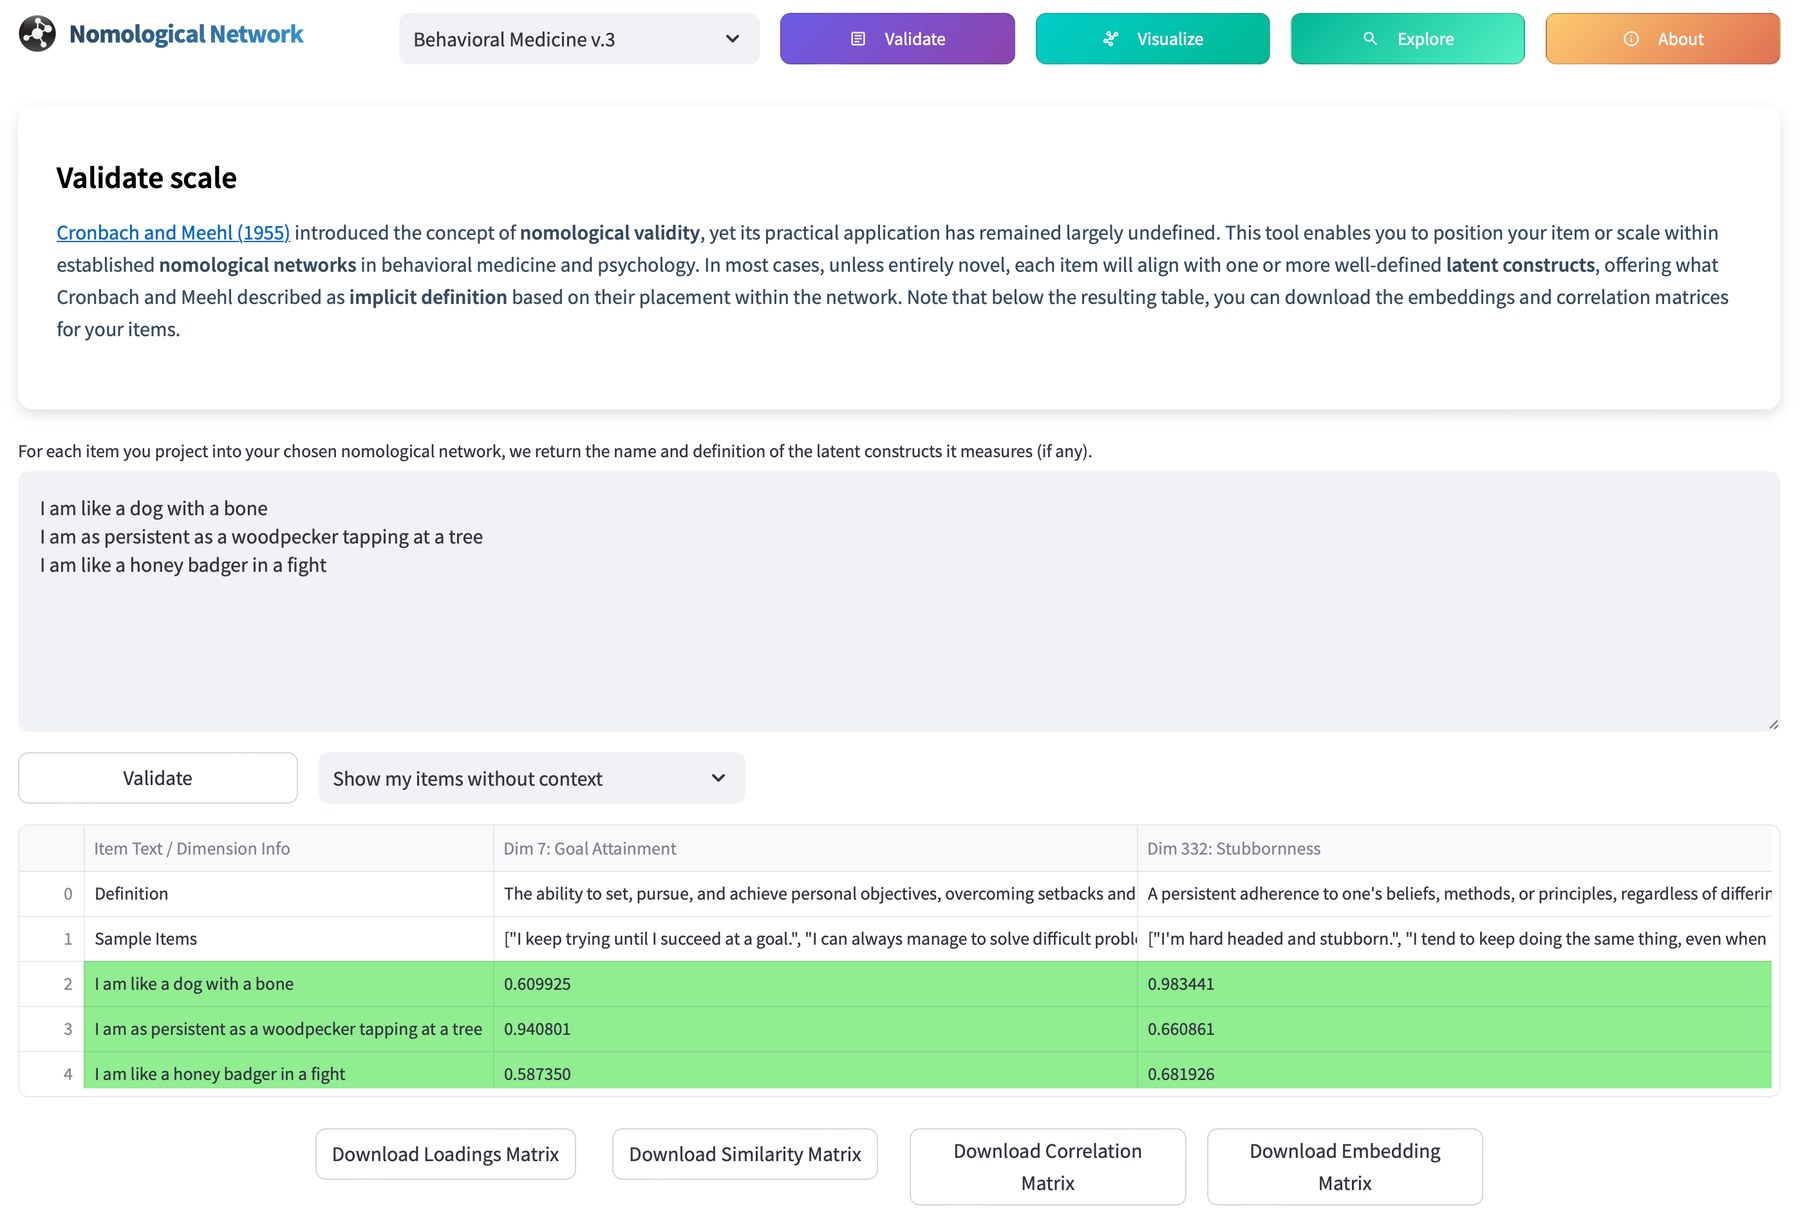1800x1221 pixels.
Task: Open the Show my items without context dropdown
Action: [532, 778]
